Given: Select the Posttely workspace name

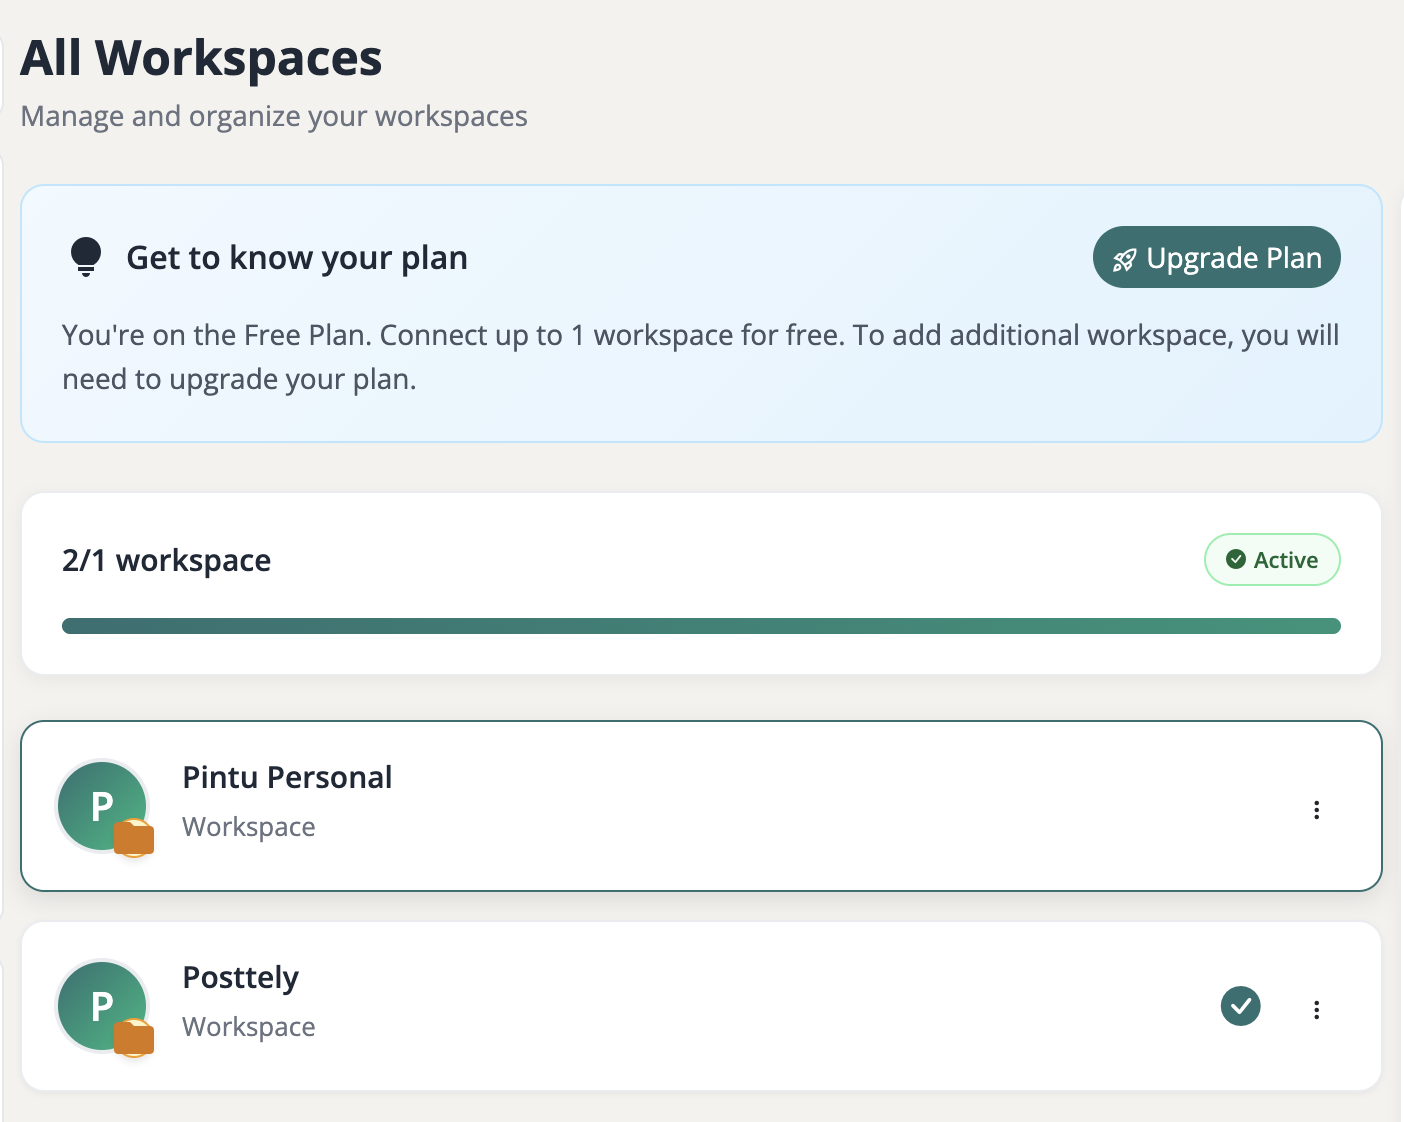Looking at the screenshot, I should coord(241,978).
